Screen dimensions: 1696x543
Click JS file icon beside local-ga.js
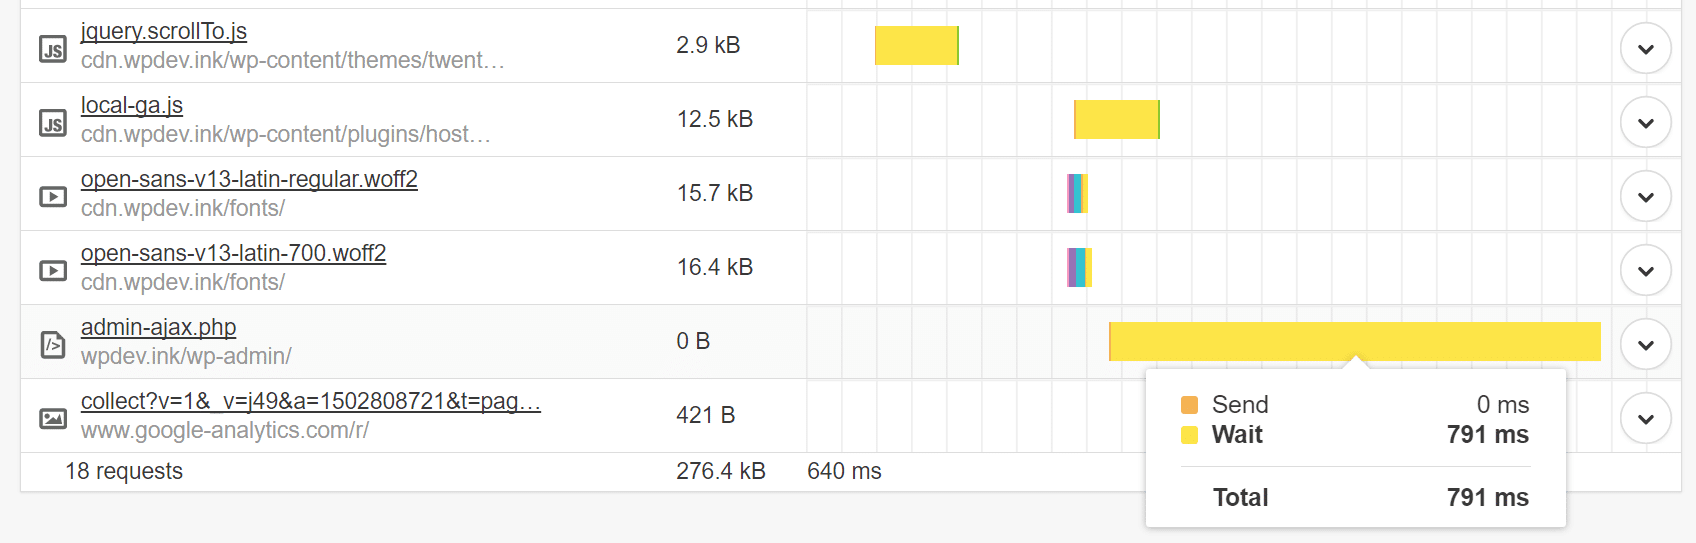(x=53, y=122)
